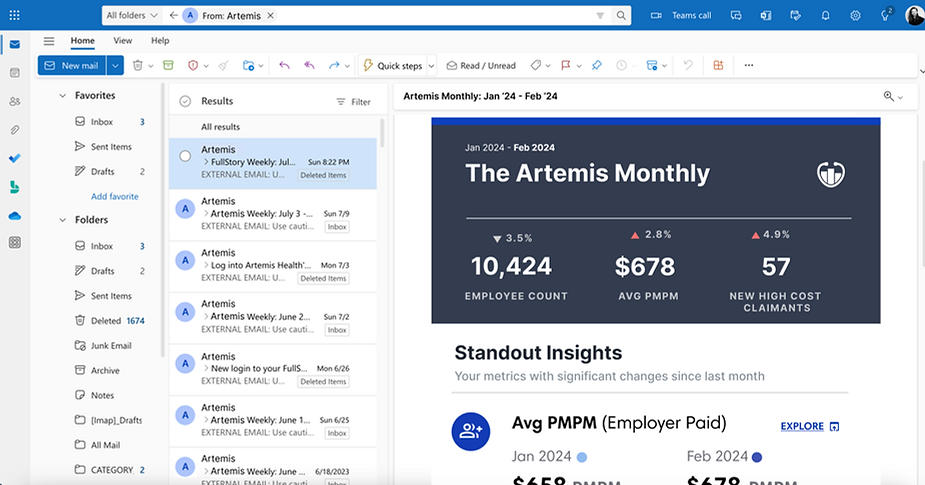Switch to the Home tab
925x485 pixels.
pyautogui.click(x=83, y=41)
